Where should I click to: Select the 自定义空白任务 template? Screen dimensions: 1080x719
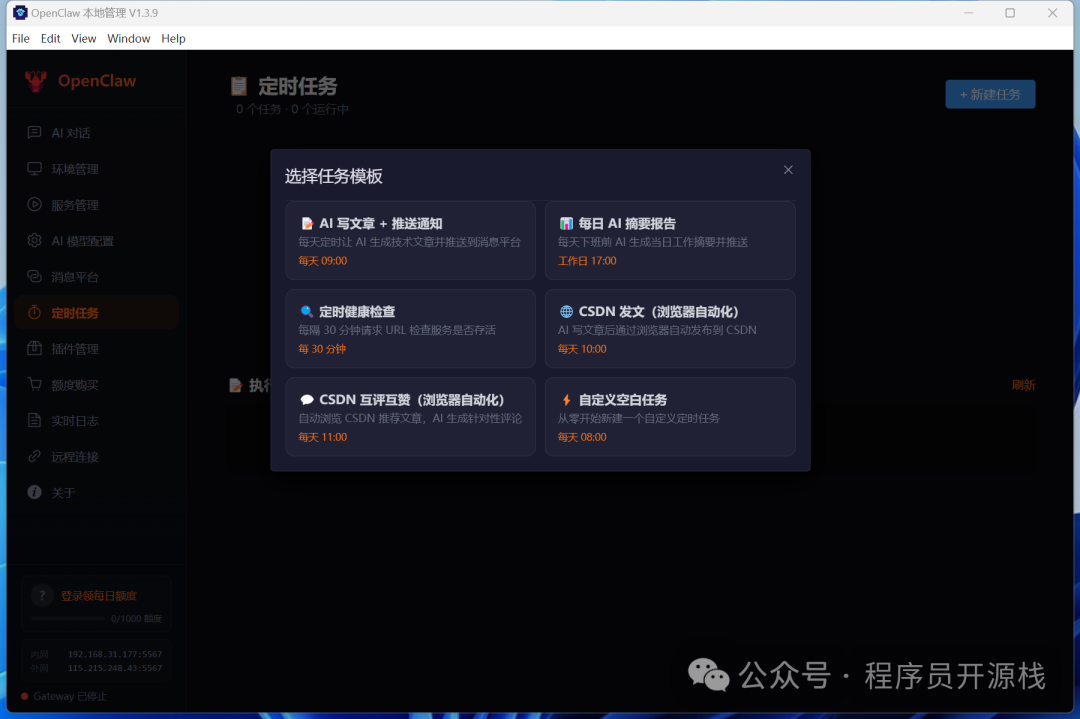[670, 417]
